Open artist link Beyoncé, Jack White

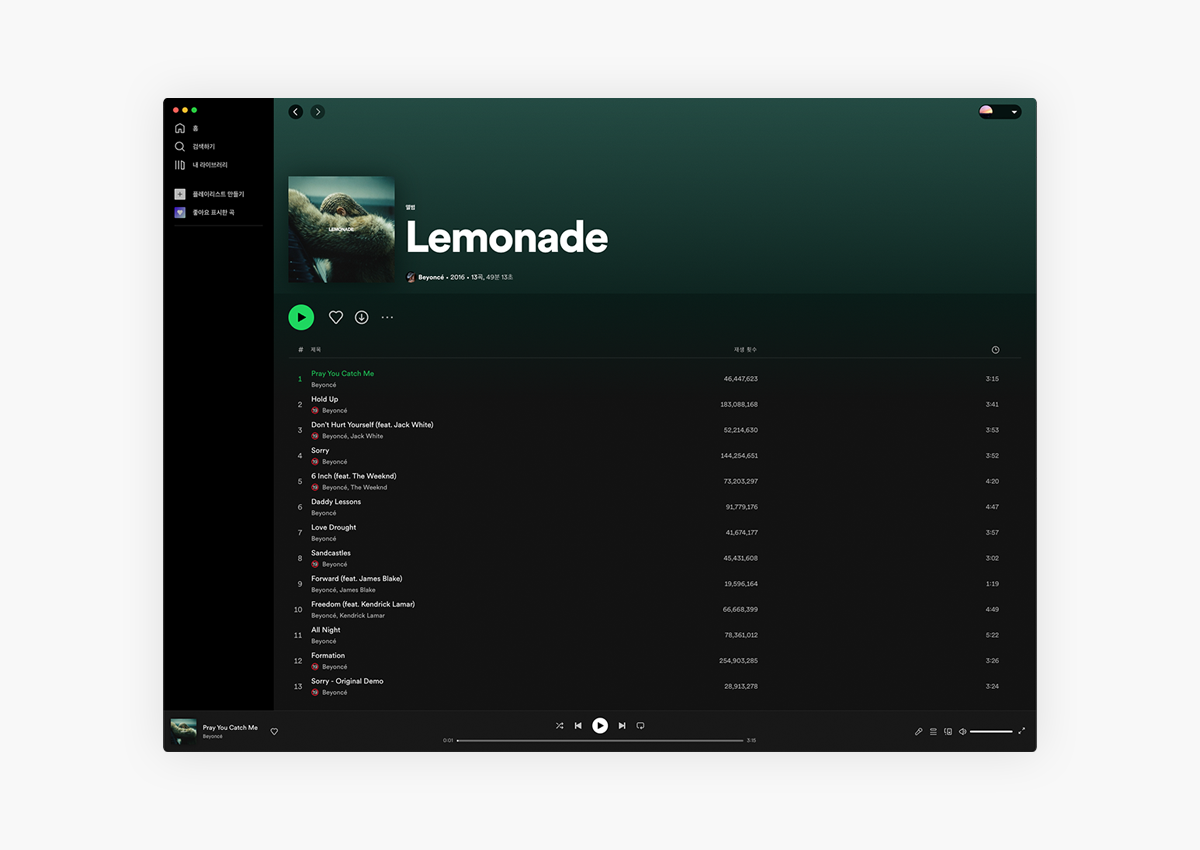point(352,436)
